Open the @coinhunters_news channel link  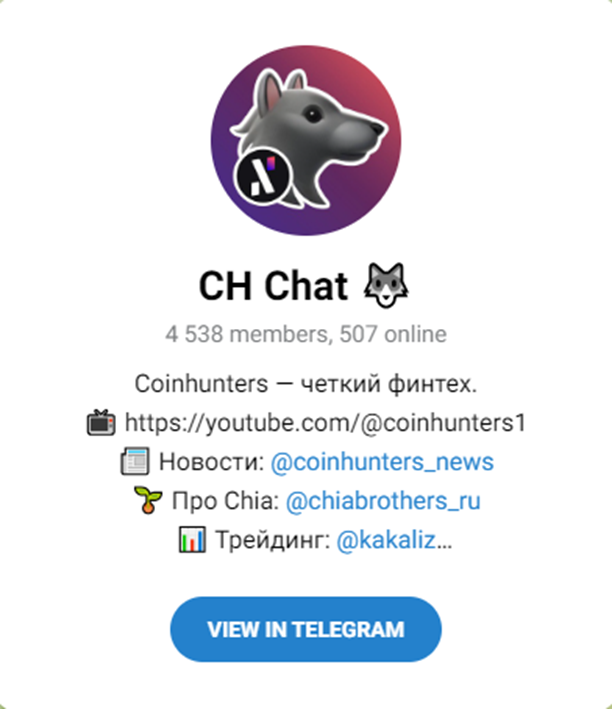click(x=382, y=462)
